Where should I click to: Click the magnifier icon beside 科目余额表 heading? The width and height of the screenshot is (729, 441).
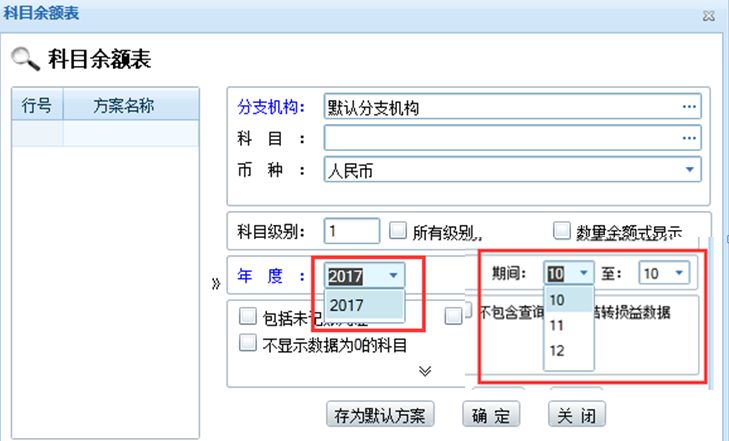point(24,57)
